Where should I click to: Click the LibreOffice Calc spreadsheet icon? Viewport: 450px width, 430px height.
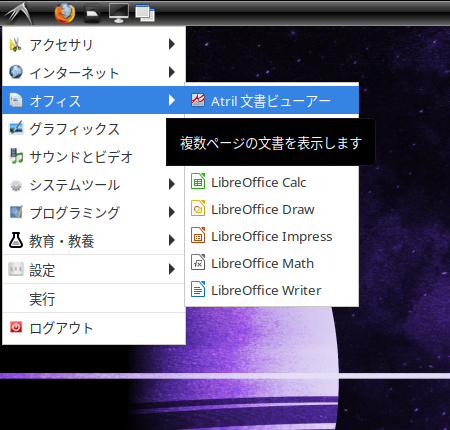(198, 182)
